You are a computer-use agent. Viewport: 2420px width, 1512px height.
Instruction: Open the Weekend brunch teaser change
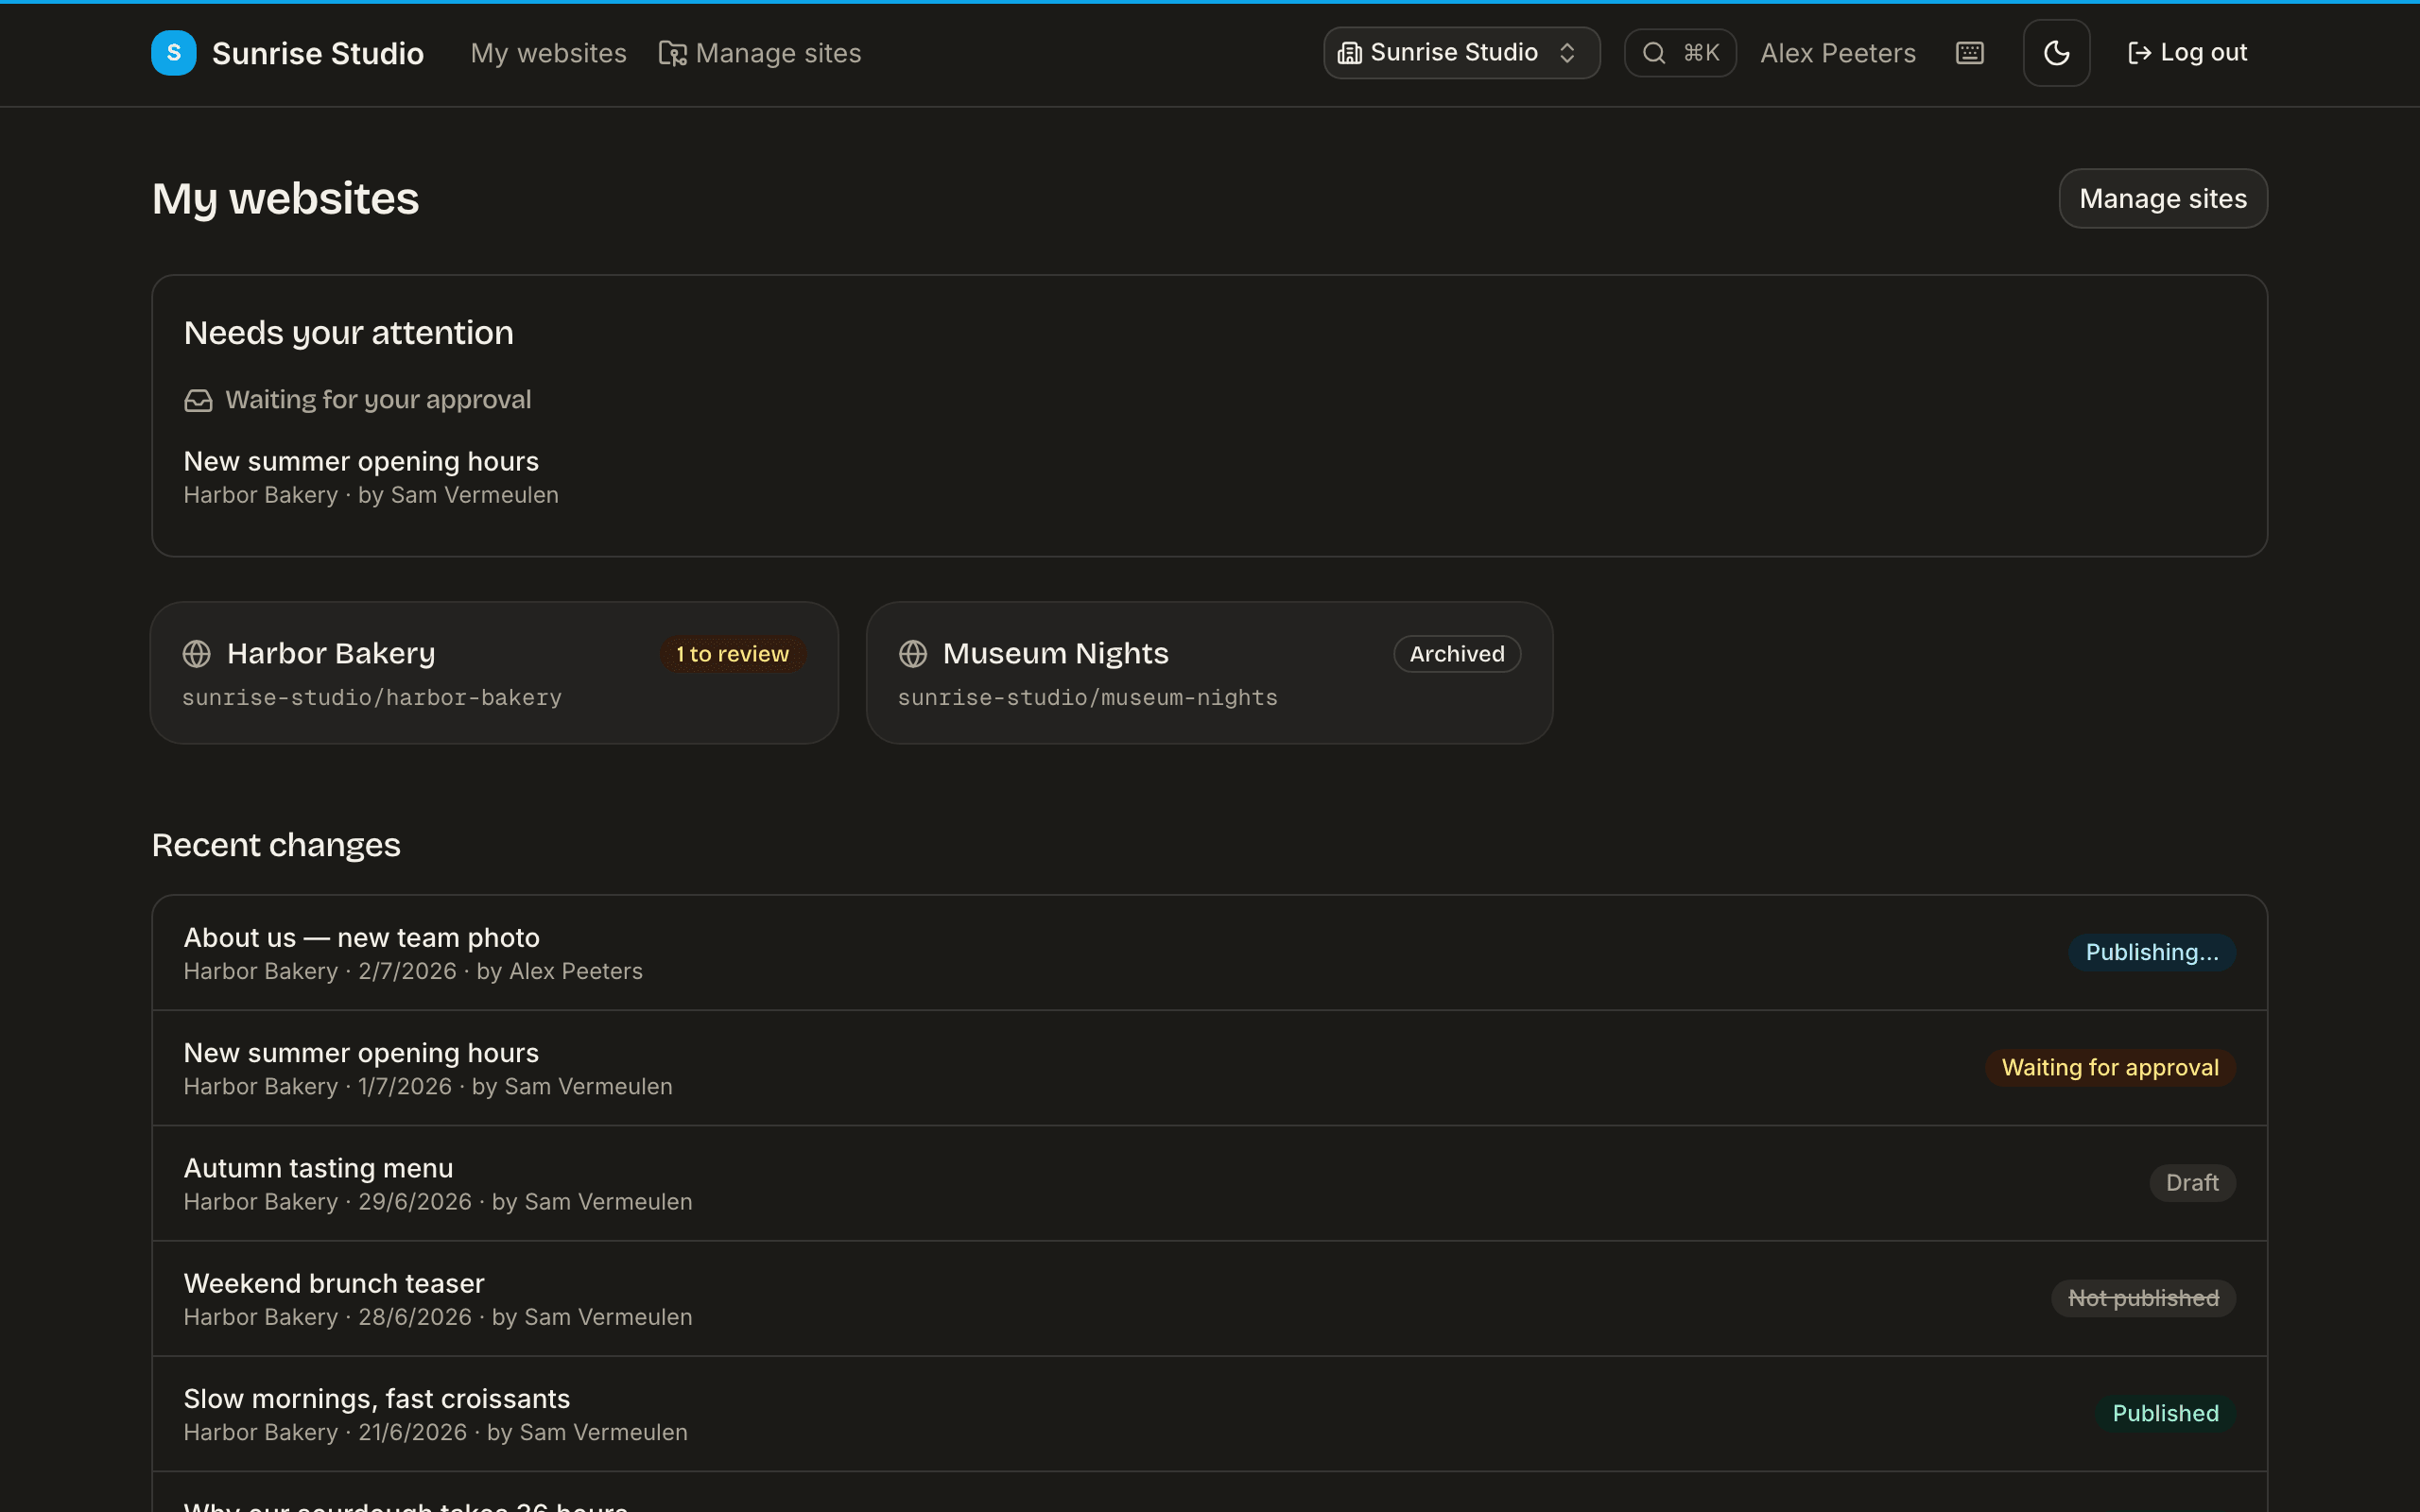point(1209,1298)
